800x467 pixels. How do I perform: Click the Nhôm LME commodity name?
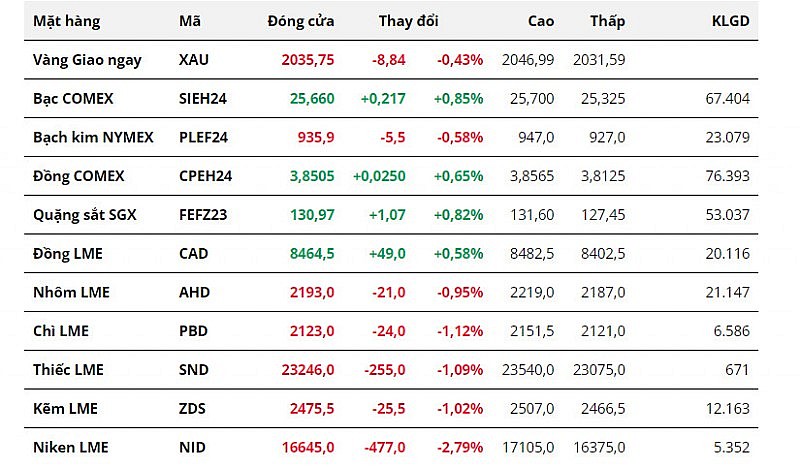71,292
